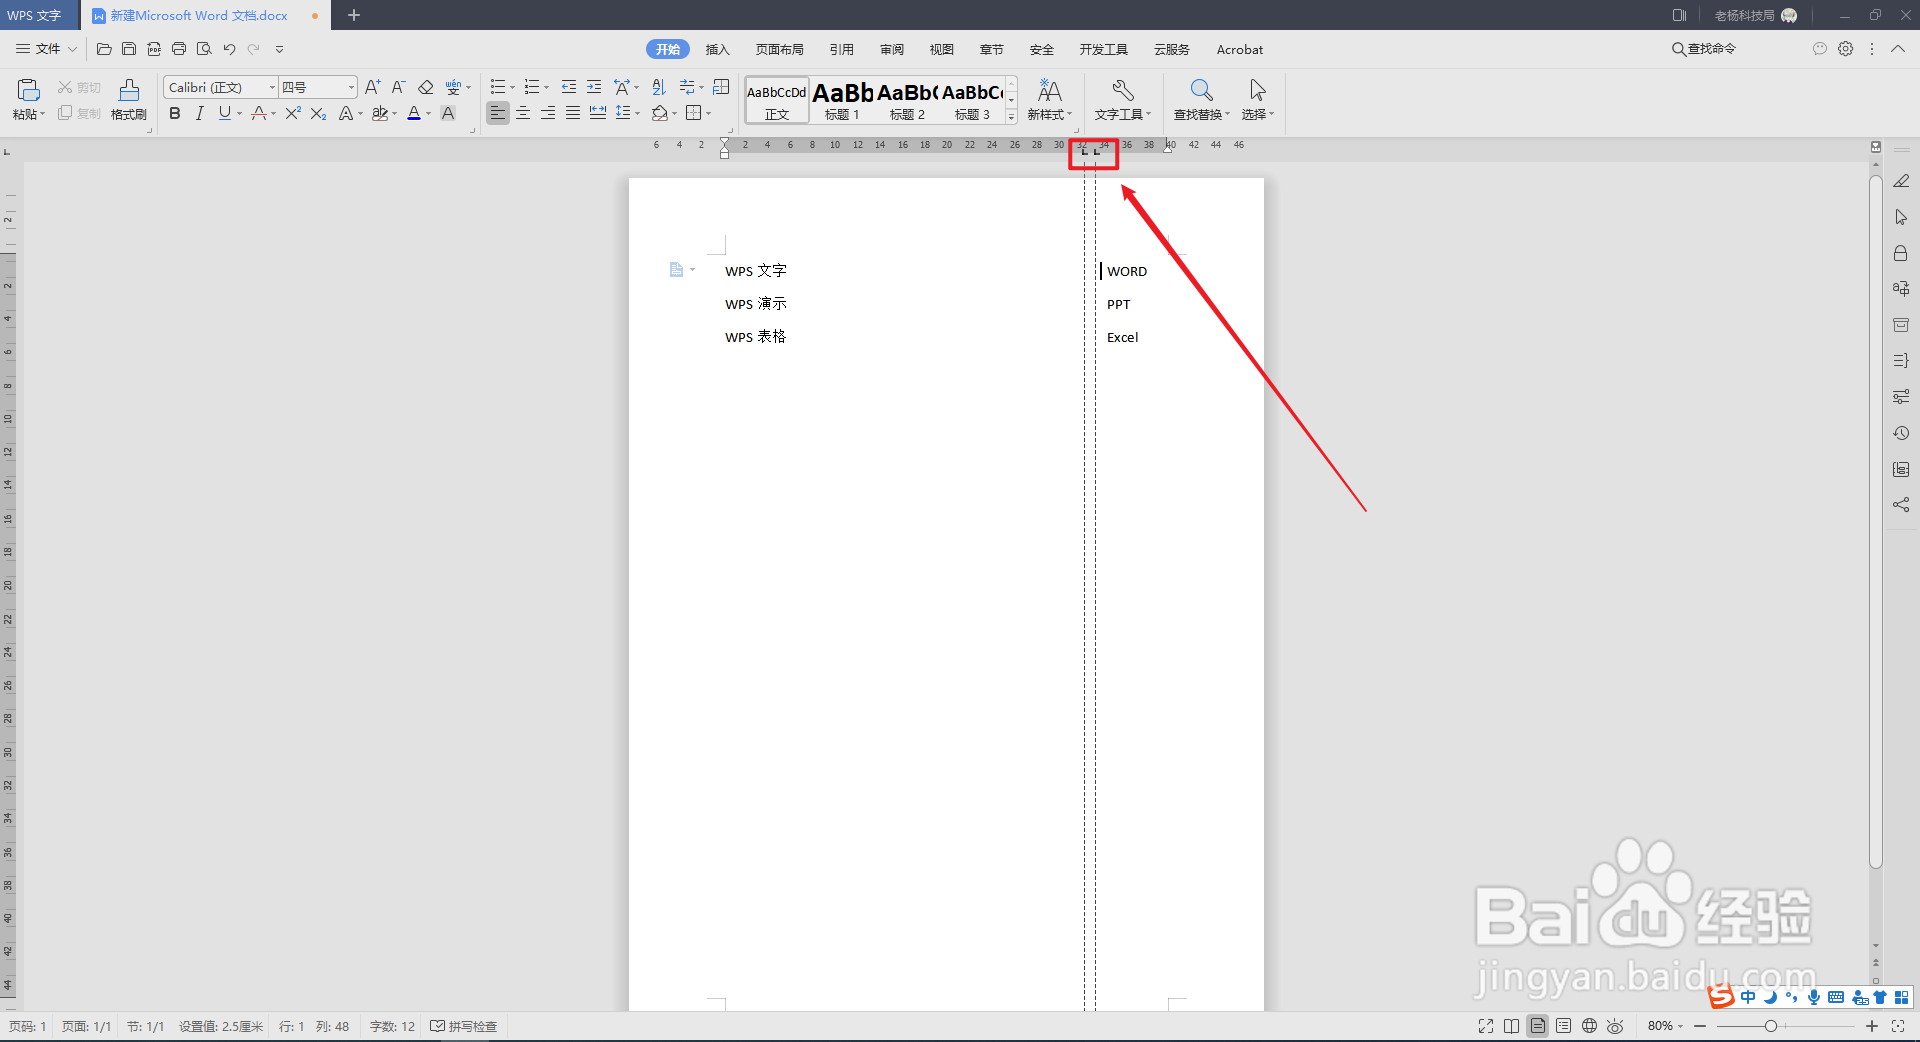The height and width of the screenshot is (1042, 1920).
Task: Toggle character shading button
Action: [448, 113]
